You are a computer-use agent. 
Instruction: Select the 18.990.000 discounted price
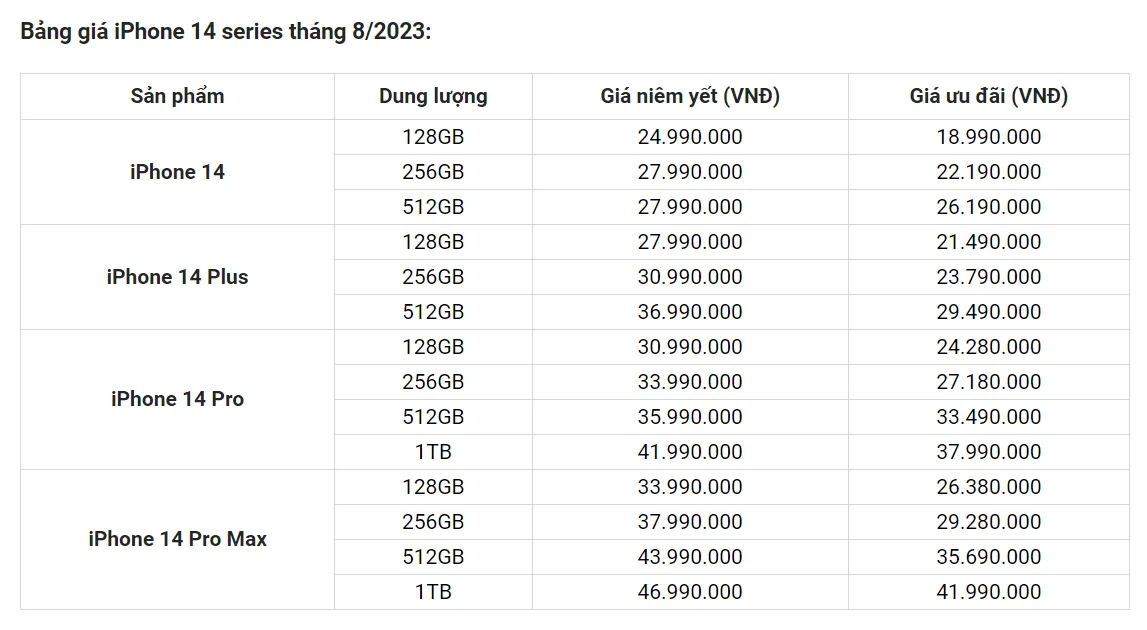989,137
